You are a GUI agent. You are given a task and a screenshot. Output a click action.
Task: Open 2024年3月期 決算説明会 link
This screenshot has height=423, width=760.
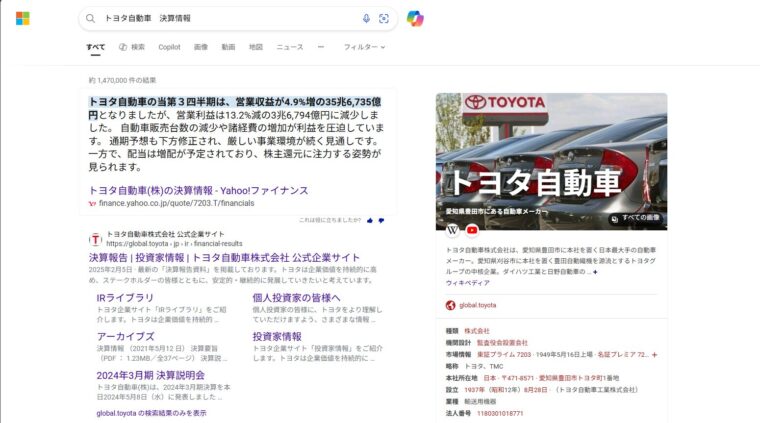pos(150,375)
